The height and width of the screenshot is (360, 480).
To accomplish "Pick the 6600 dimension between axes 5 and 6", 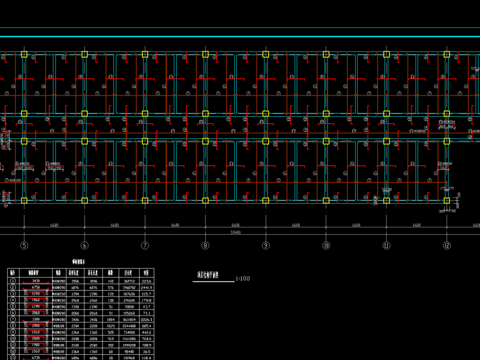I will (54, 225).
